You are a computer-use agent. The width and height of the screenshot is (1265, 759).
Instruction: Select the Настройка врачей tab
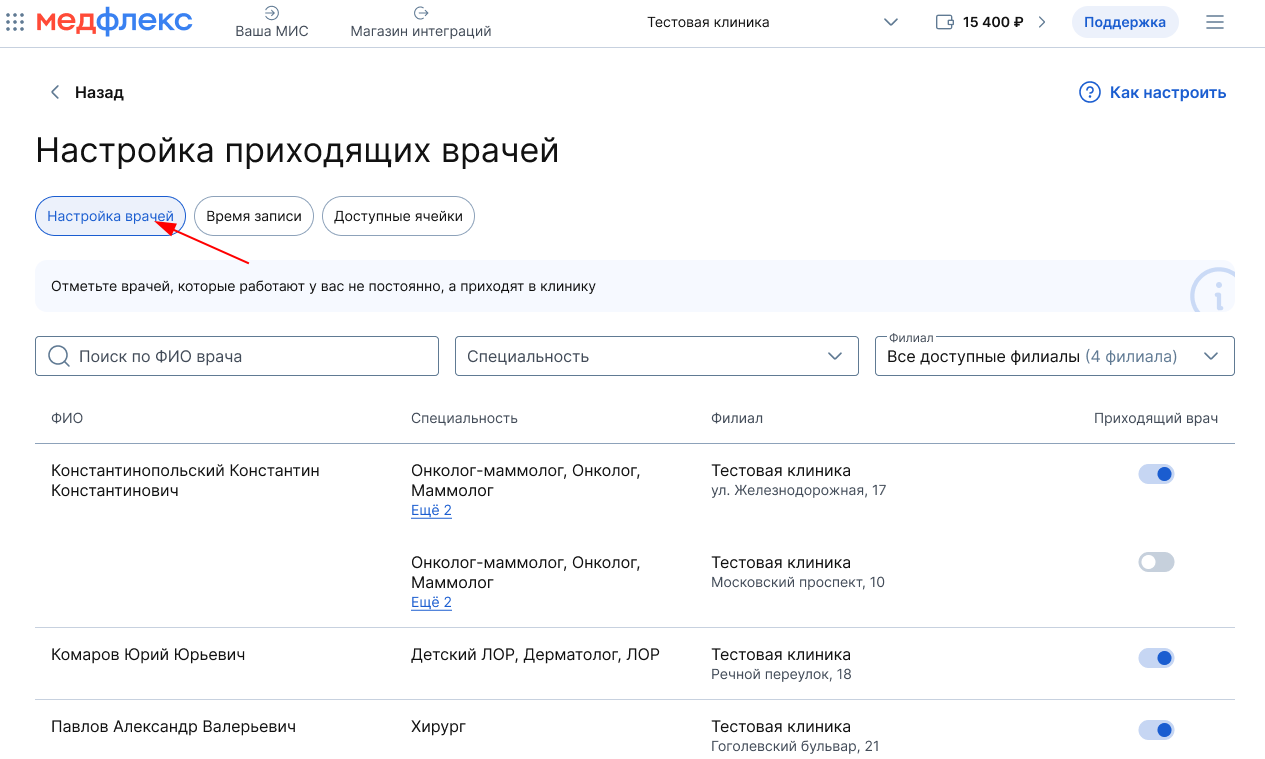(110, 216)
